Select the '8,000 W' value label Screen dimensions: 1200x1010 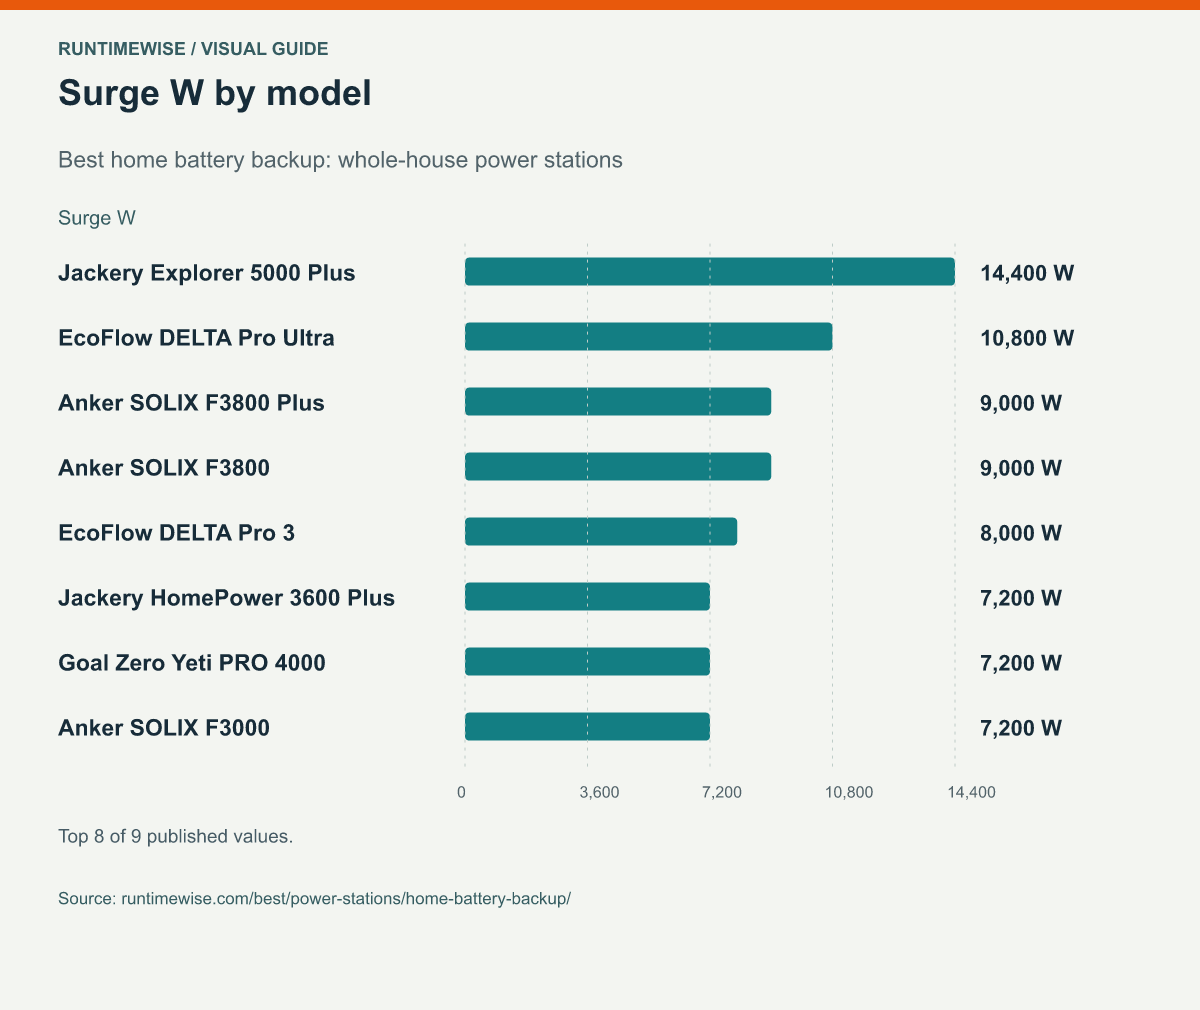click(1021, 533)
